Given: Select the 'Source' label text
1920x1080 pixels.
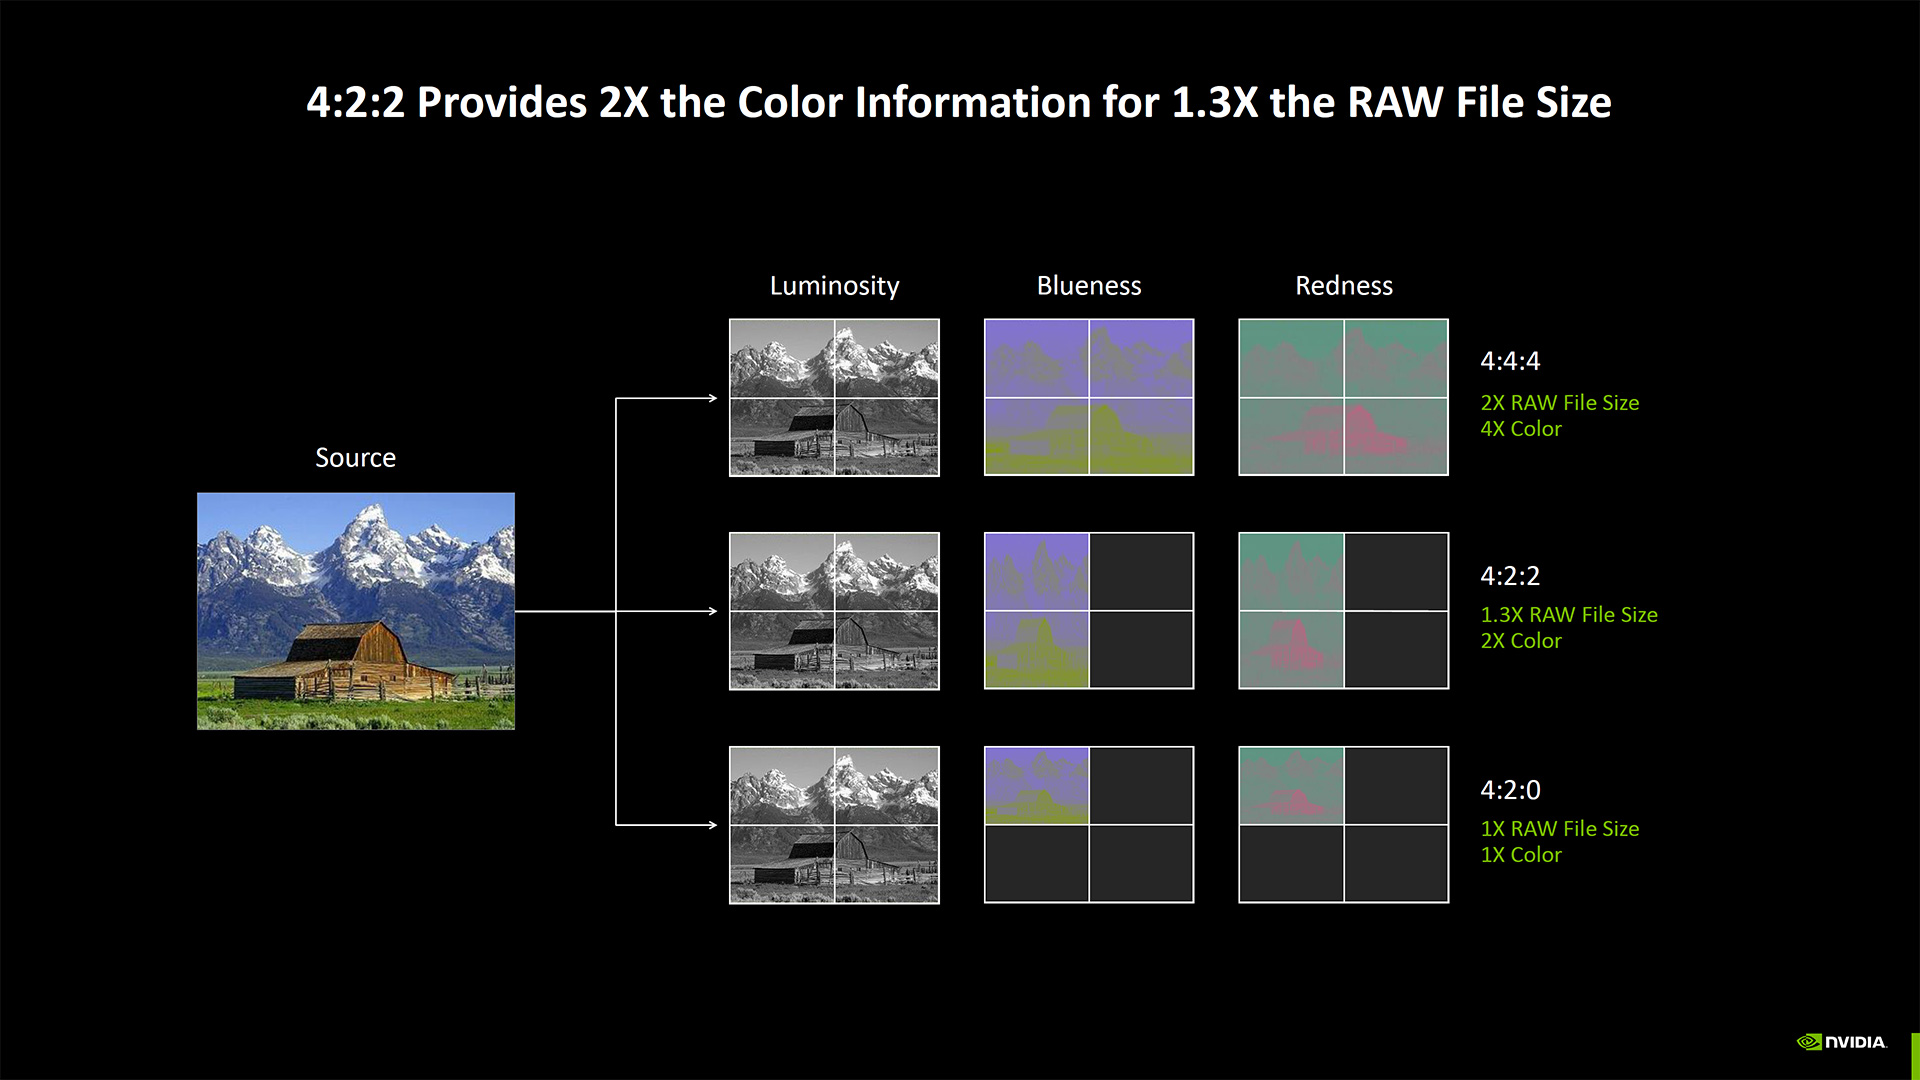Looking at the screenshot, I should point(356,457).
